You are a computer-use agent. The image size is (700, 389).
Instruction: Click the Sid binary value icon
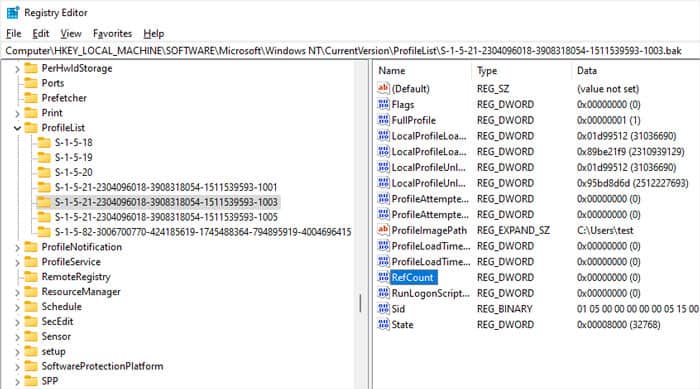click(383, 309)
